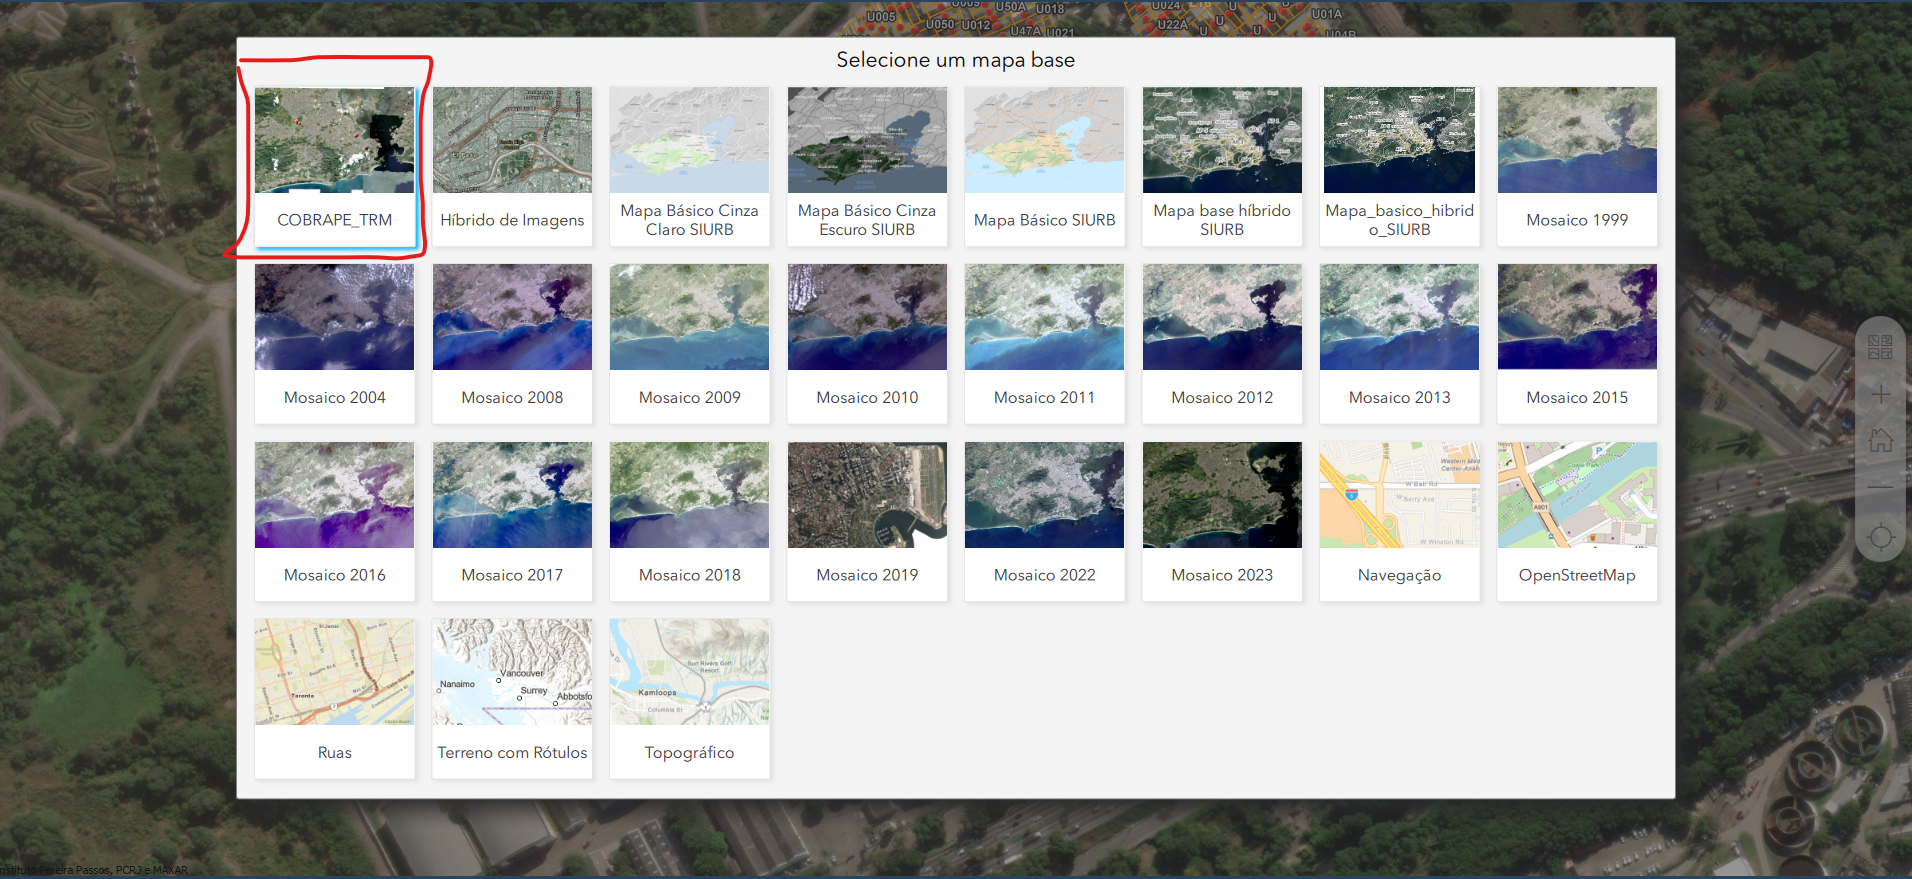Select the Mapa Básico Cinza Escuro SIURB
The width and height of the screenshot is (1912, 879).
click(x=867, y=166)
